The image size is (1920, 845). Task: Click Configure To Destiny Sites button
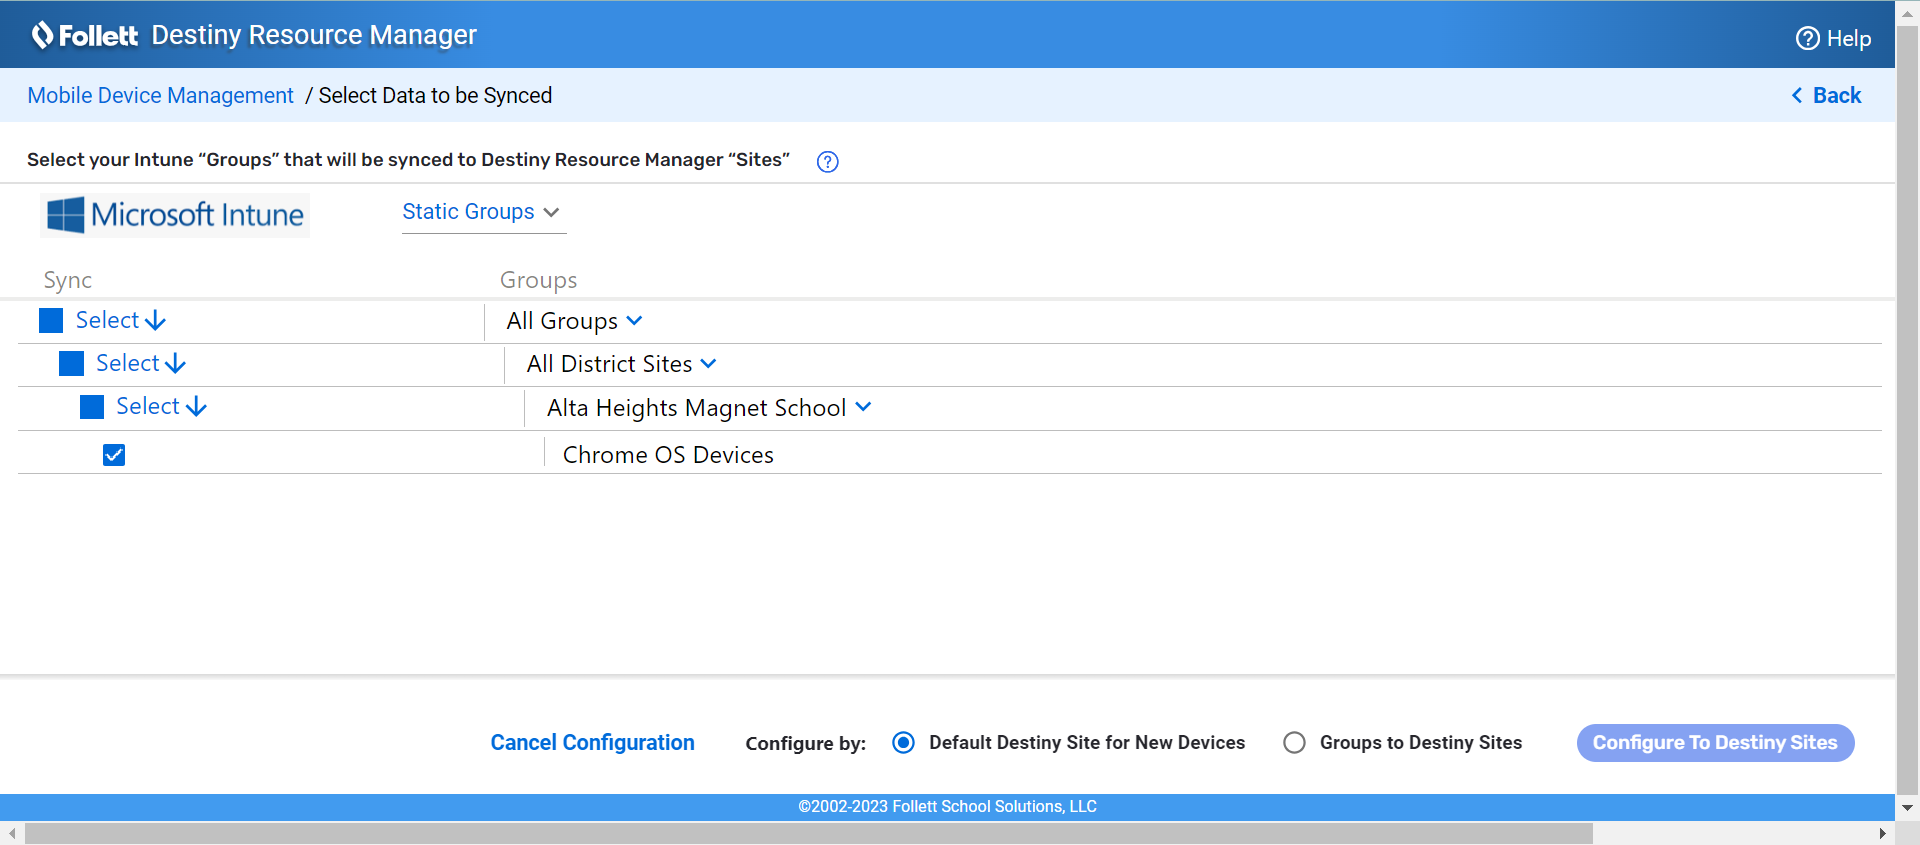tap(1715, 742)
